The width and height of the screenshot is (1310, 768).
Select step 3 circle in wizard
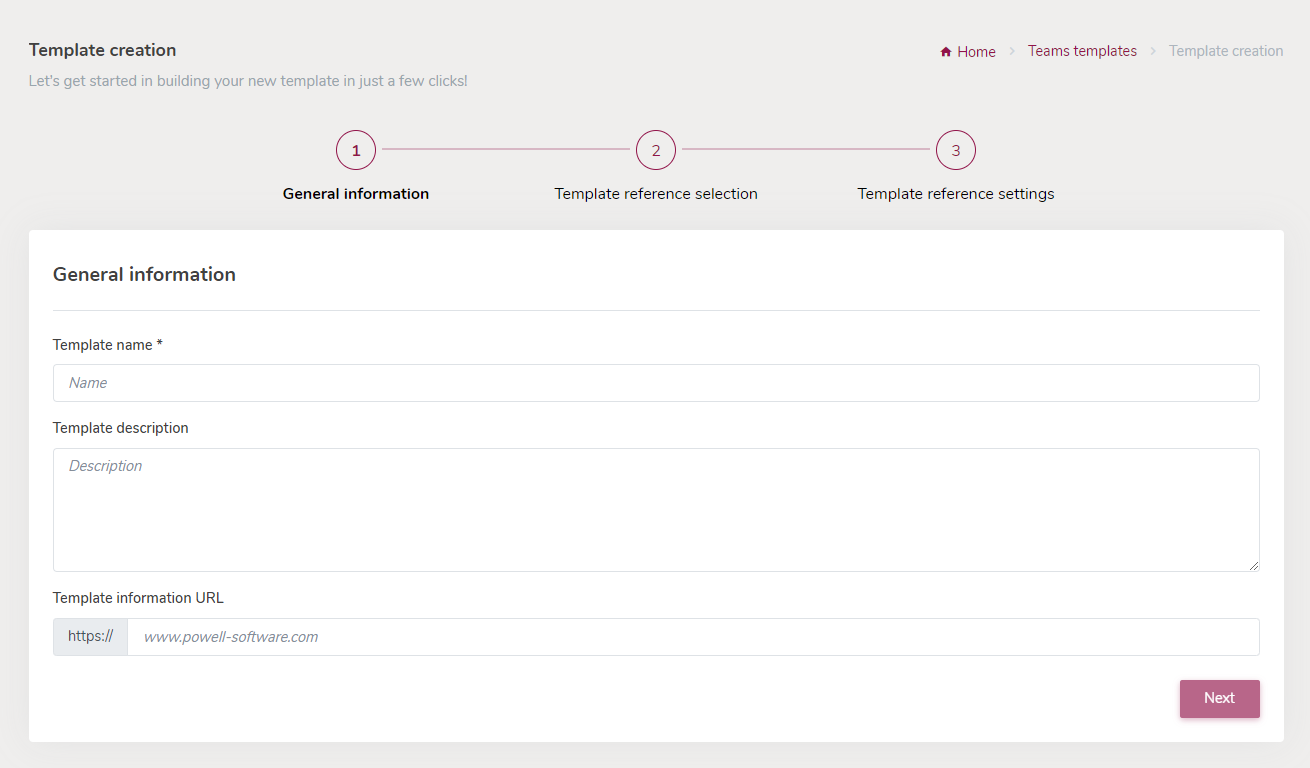(956, 150)
